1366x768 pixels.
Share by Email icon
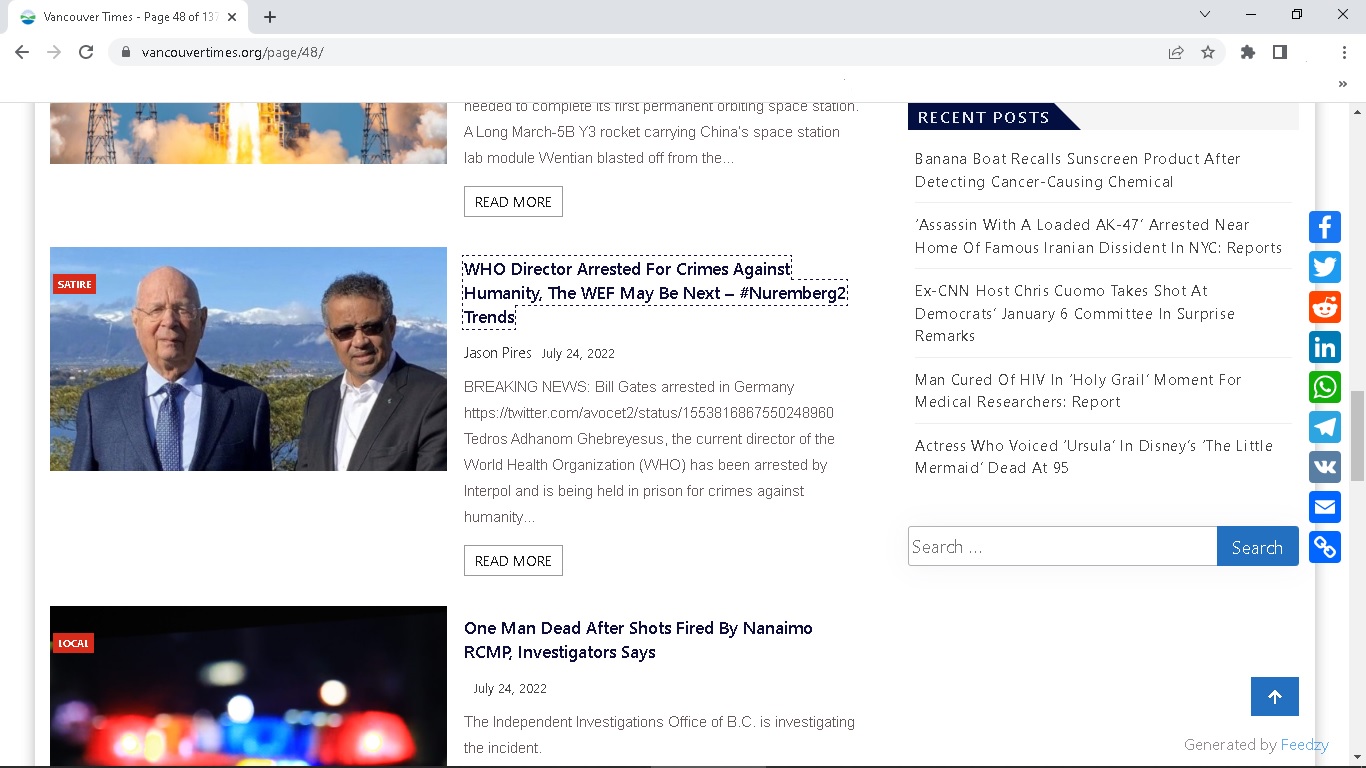[x=1325, y=507]
